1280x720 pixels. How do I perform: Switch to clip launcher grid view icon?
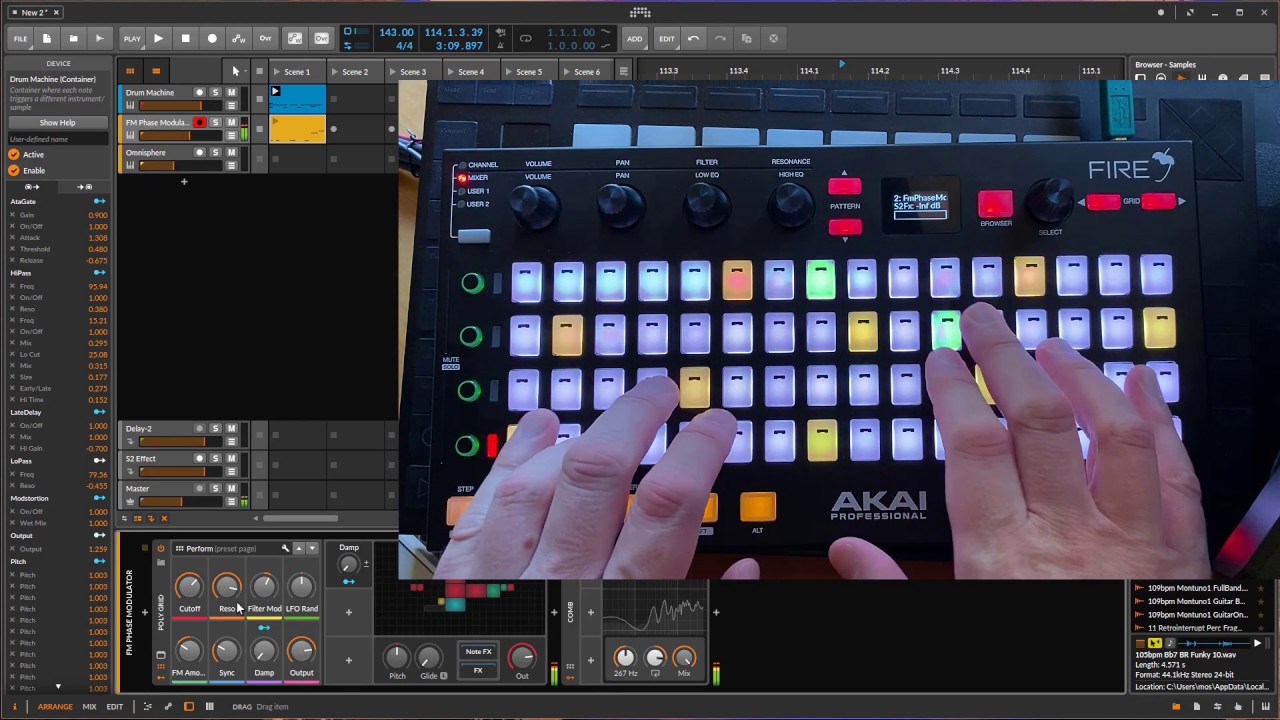(130, 71)
